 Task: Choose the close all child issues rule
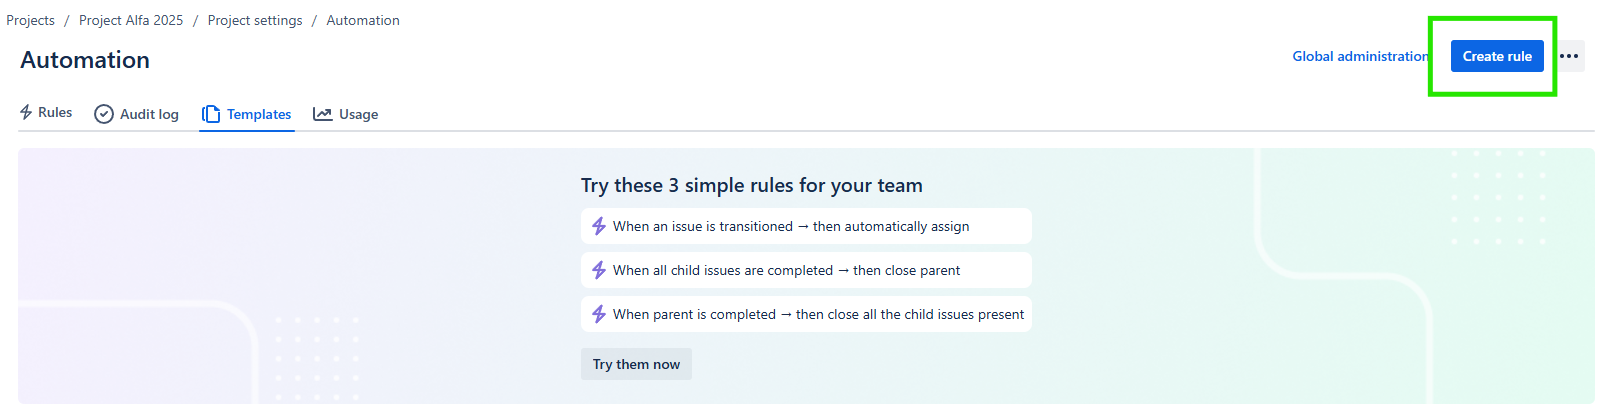[x=817, y=315]
